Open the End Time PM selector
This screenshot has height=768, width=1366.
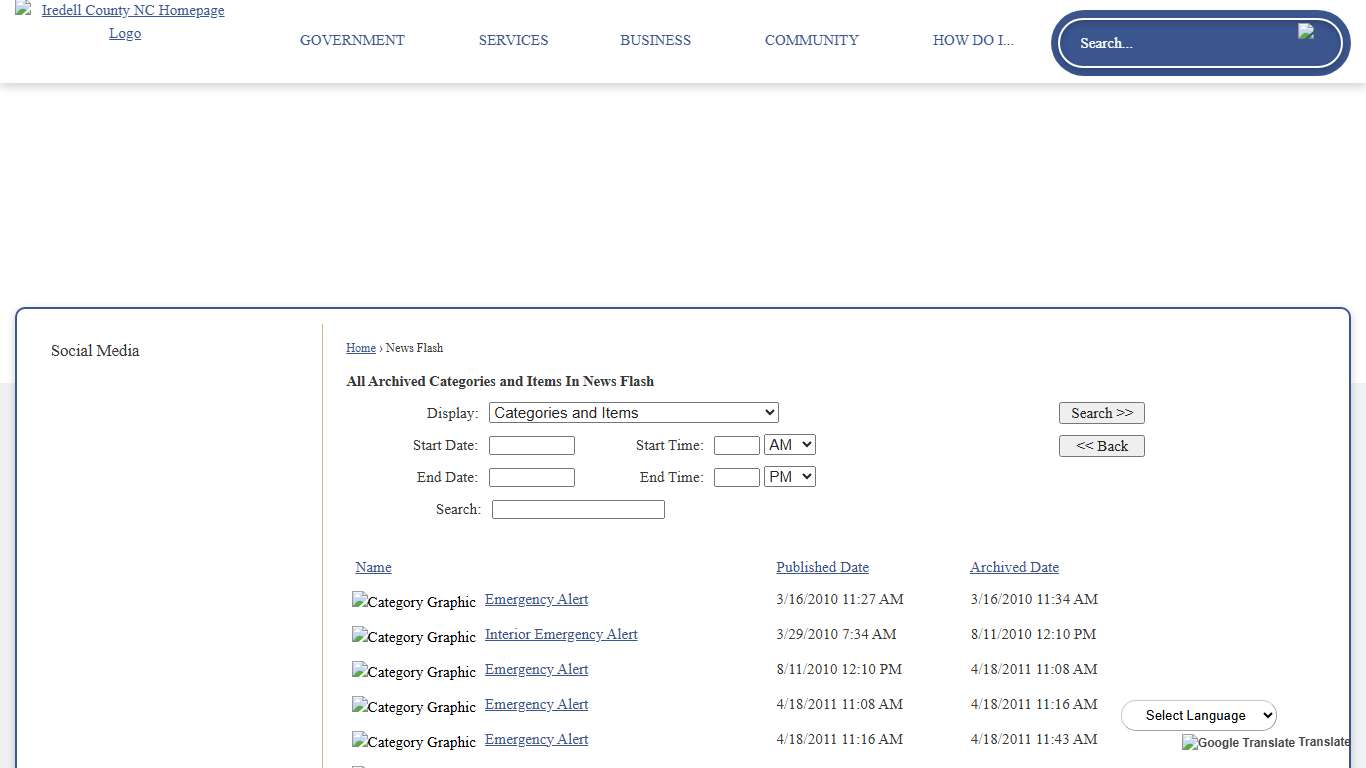pyautogui.click(x=789, y=477)
